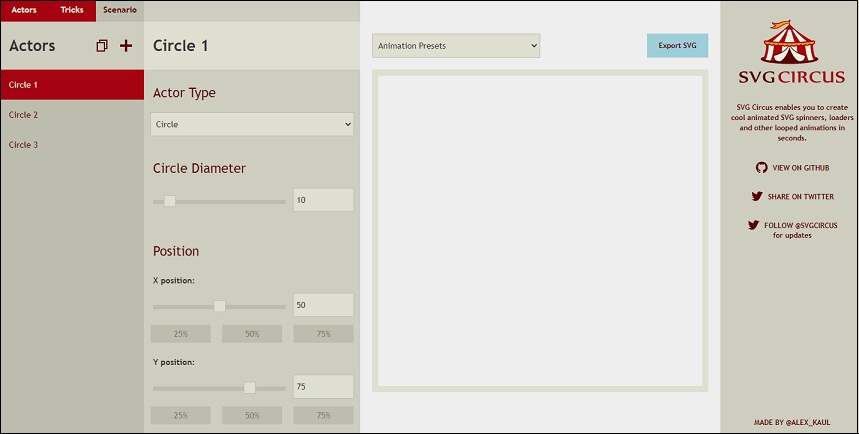Set X position to 25% preset
859x434 pixels.
[181, 334]
